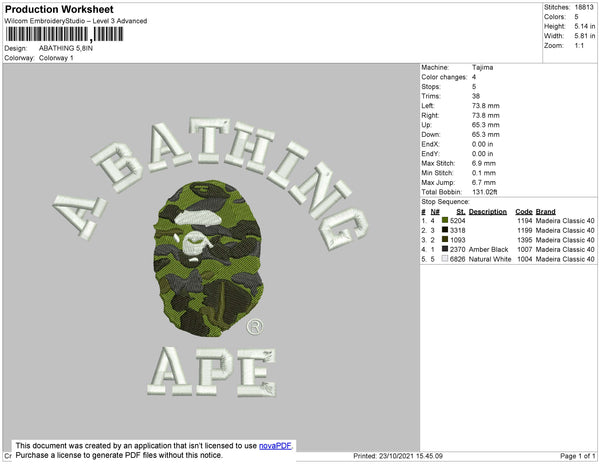
Task: Select the dark olive 1093 swatch
Action: pos(445,239)
